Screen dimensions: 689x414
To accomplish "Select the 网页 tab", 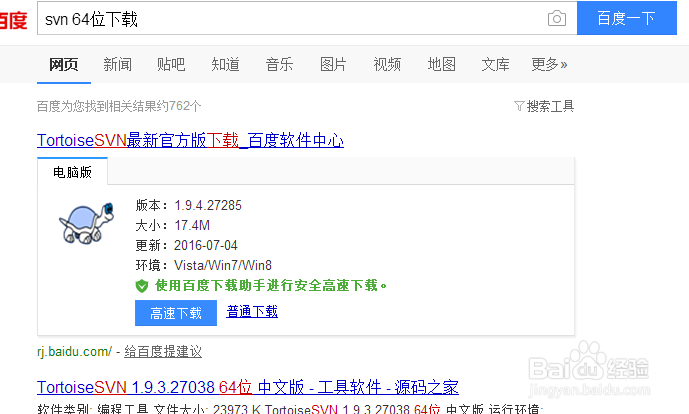I will pyautogui.click(x=64, y=65).
